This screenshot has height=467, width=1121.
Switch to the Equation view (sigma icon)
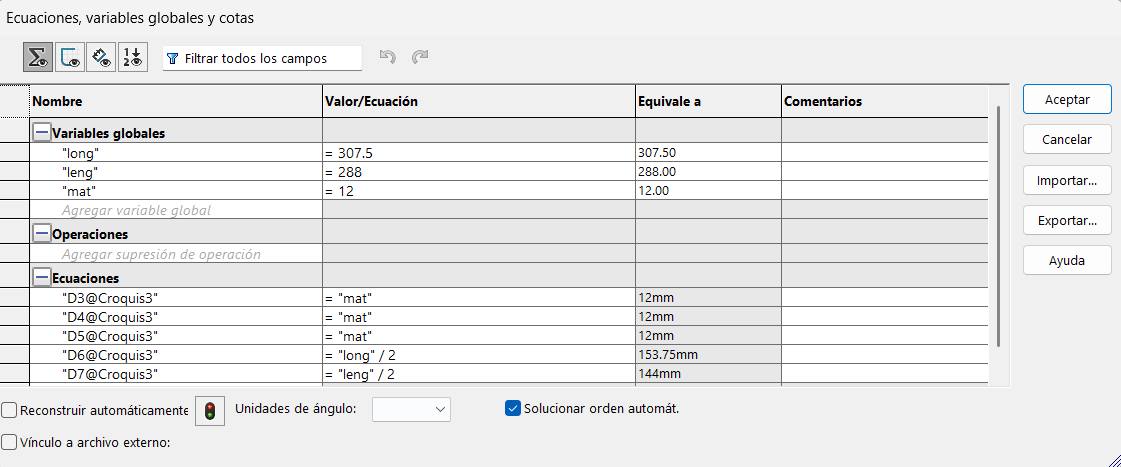[x=38, y=58]
